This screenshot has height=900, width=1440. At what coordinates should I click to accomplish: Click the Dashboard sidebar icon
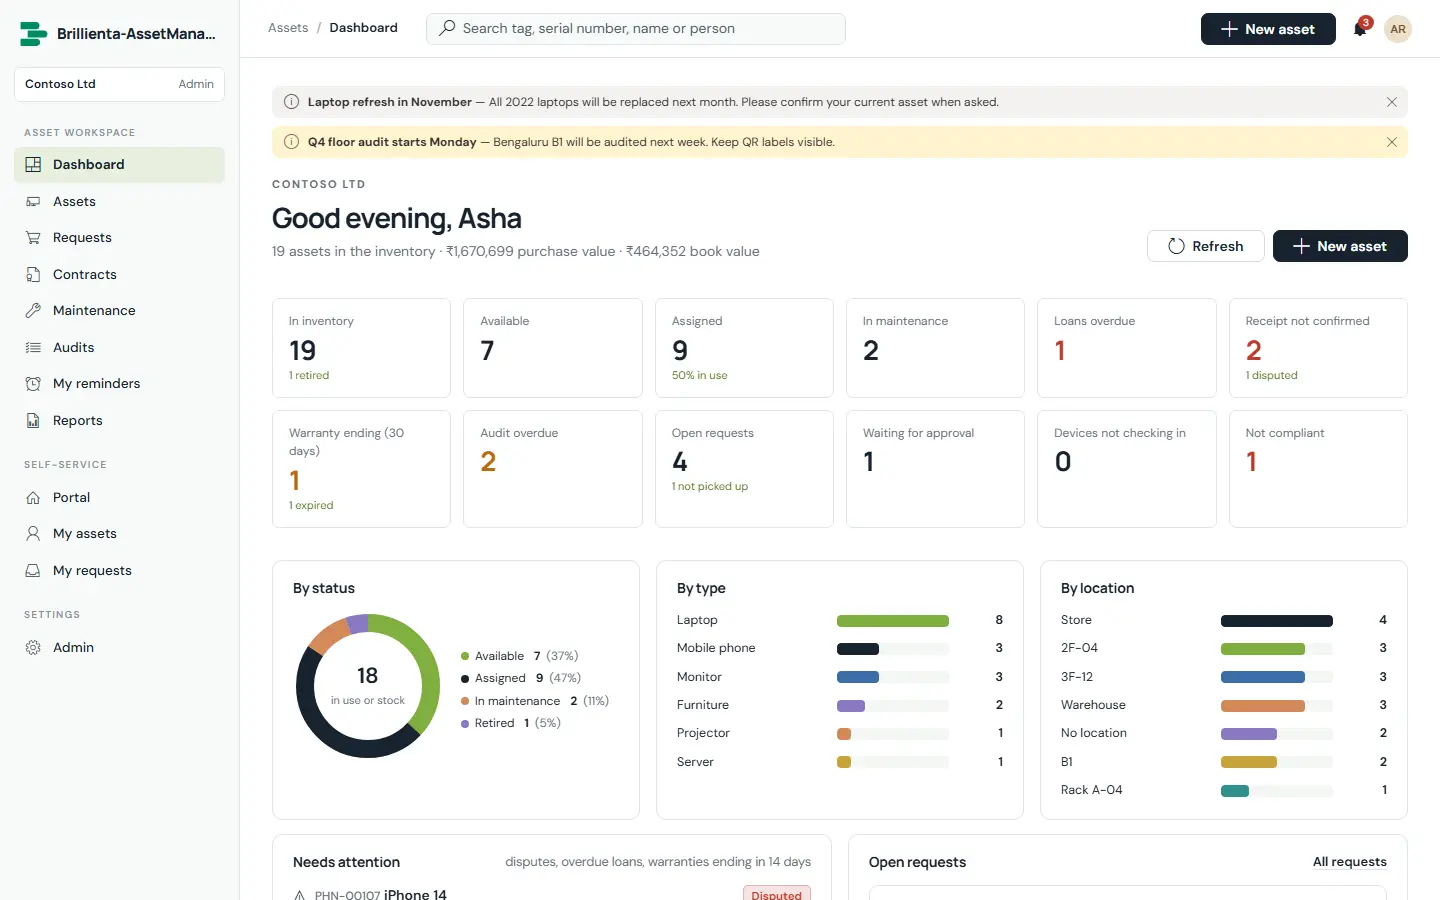(x=33, y=165)
